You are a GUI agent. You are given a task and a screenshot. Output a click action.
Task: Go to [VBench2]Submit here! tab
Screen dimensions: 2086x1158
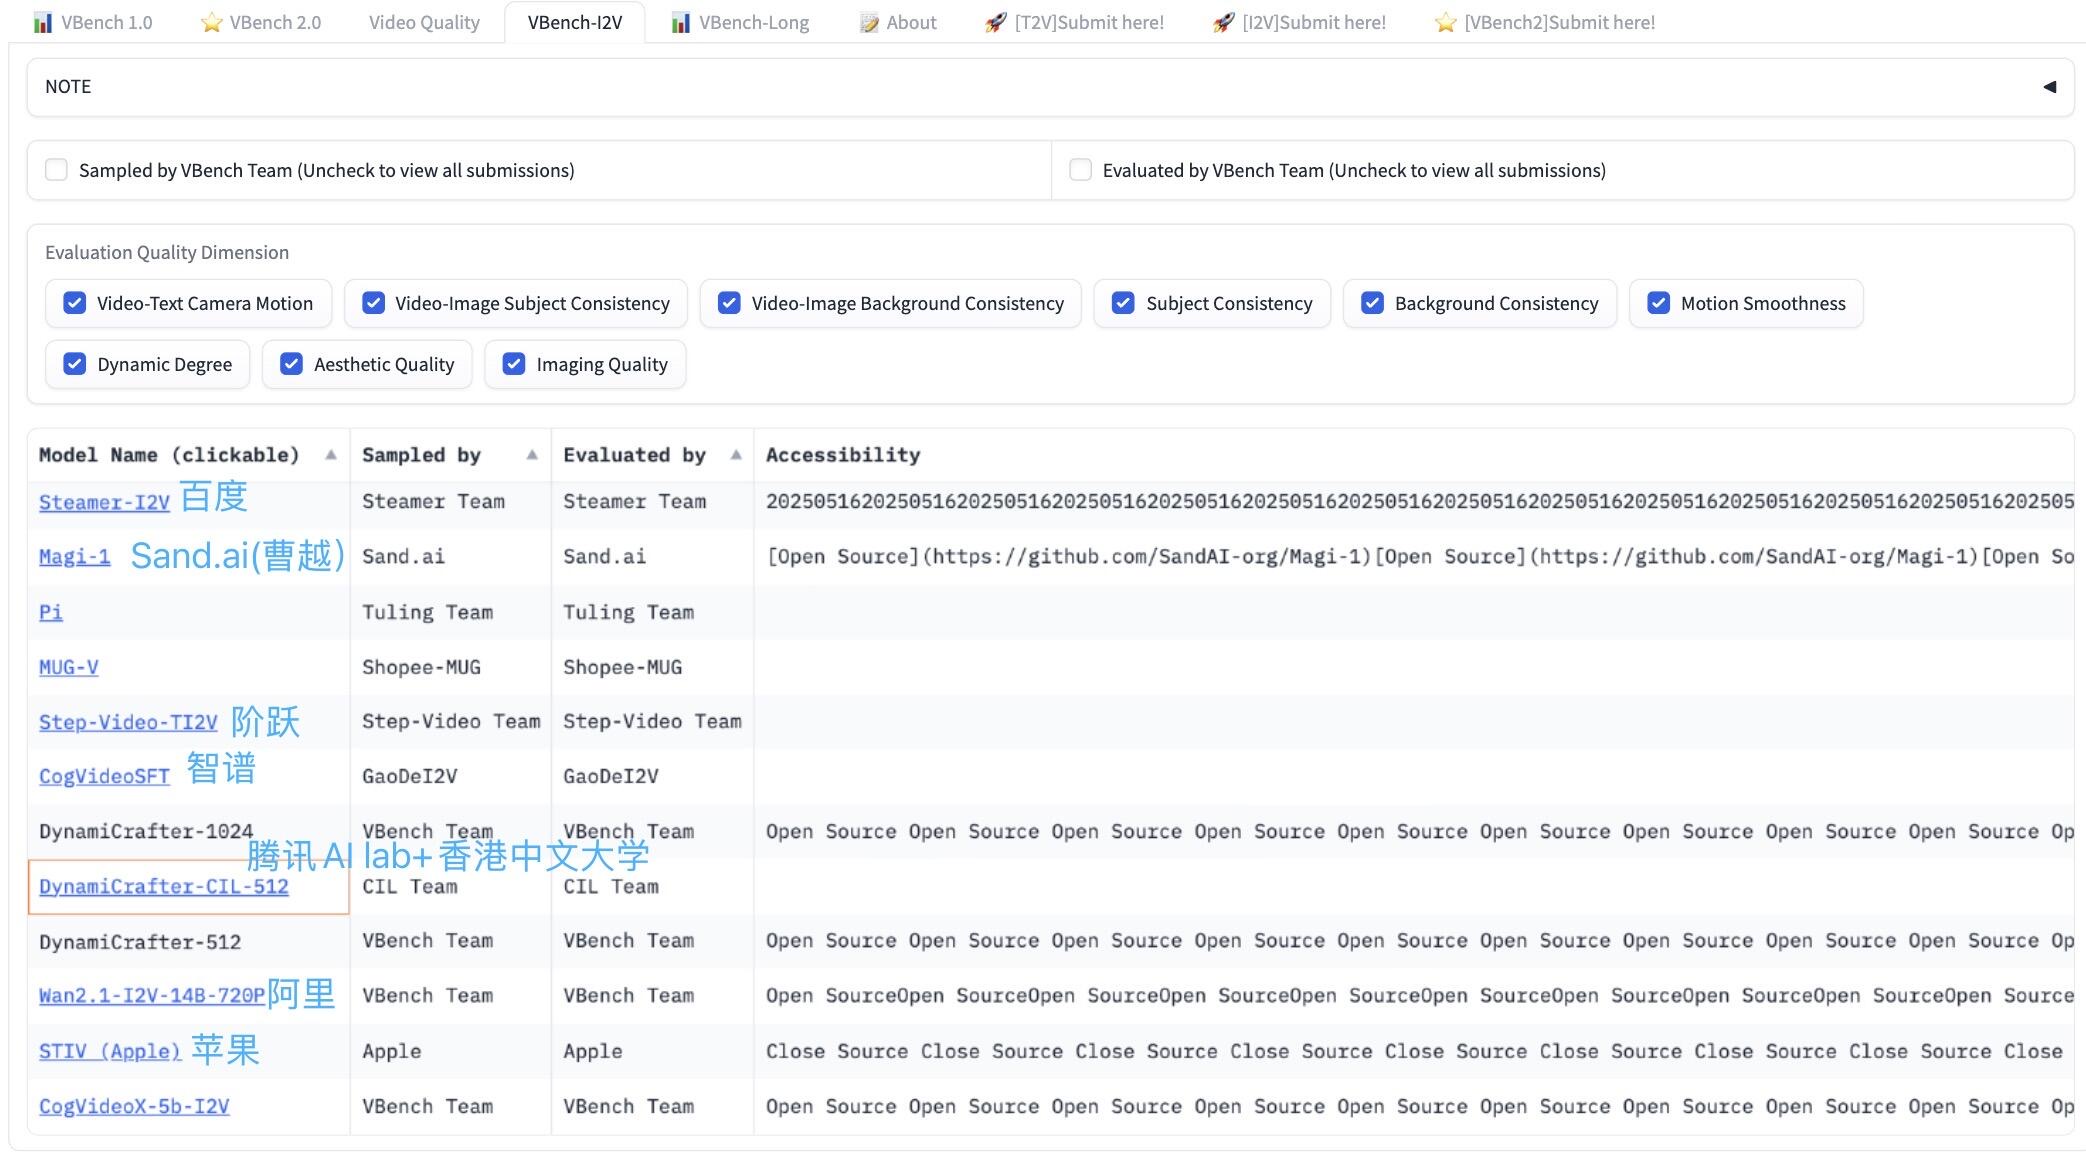click(1545, 22)
